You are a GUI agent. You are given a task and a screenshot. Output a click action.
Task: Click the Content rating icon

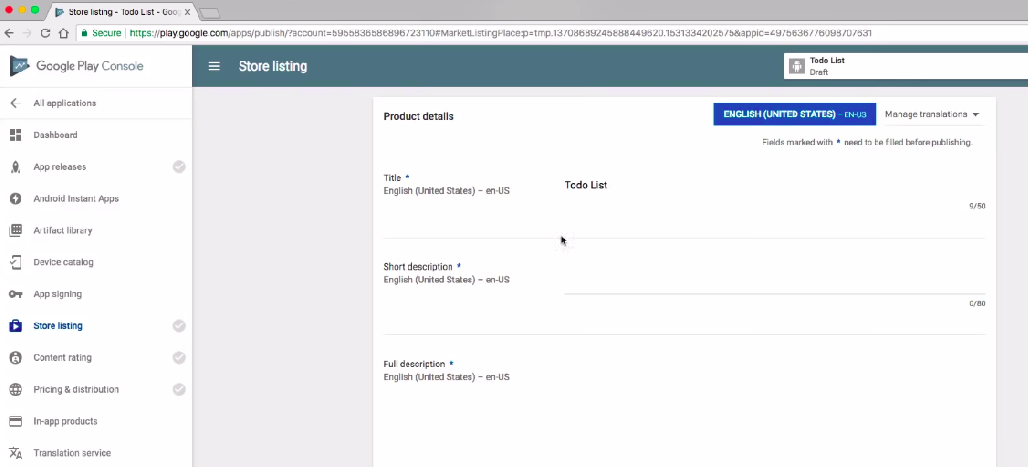coord(16,358)
